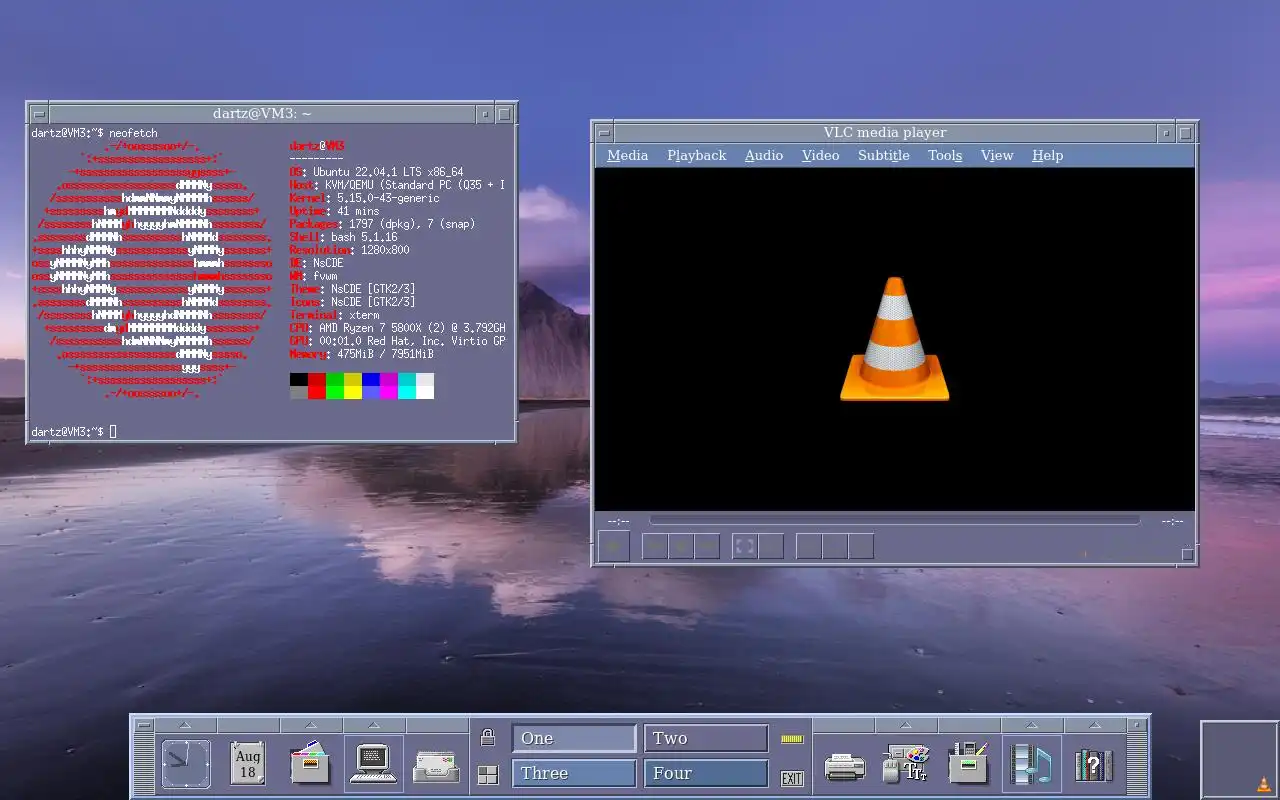Click the "Memory: 475MiB / 7951MiB" line
The width and height of the screenshot is (1280, 800).
coord(361,354)
